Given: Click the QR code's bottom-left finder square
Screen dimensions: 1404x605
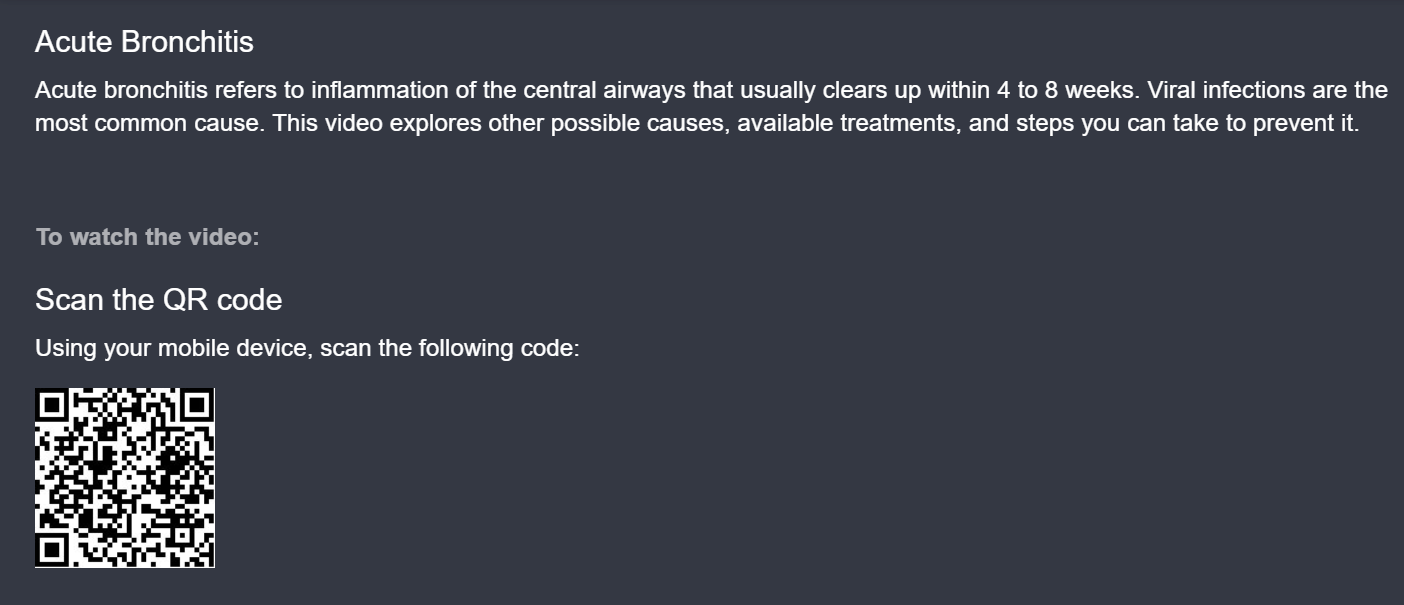Looking at the screenshot, I should pyautogui.click(x=52, y=551).
